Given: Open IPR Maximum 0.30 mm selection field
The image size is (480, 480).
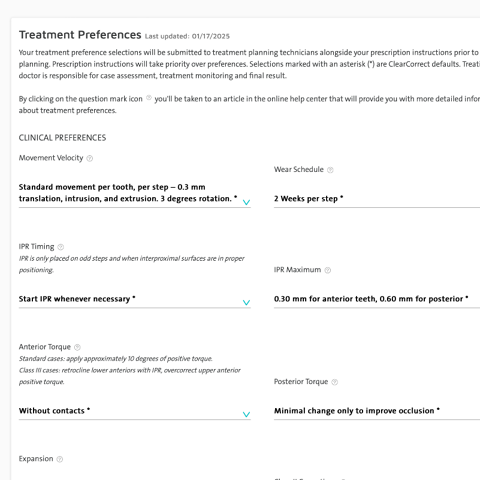Looking at the screenshot, I should pyautogui.click(x=377, y=299).
